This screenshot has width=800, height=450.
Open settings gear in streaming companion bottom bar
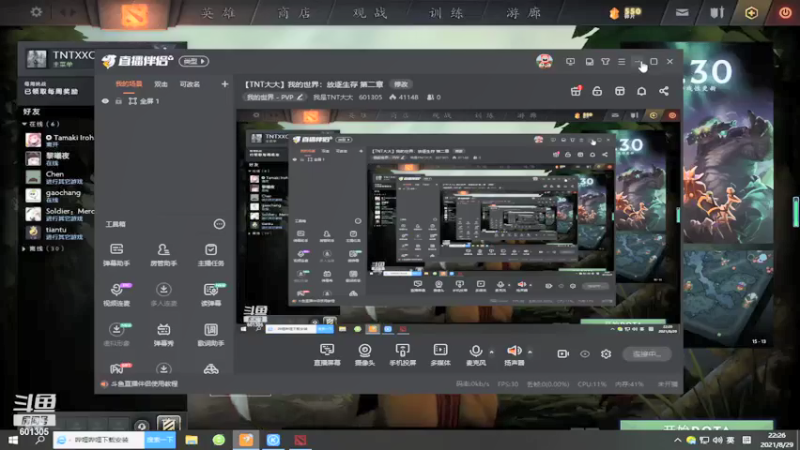pos(606,354)
